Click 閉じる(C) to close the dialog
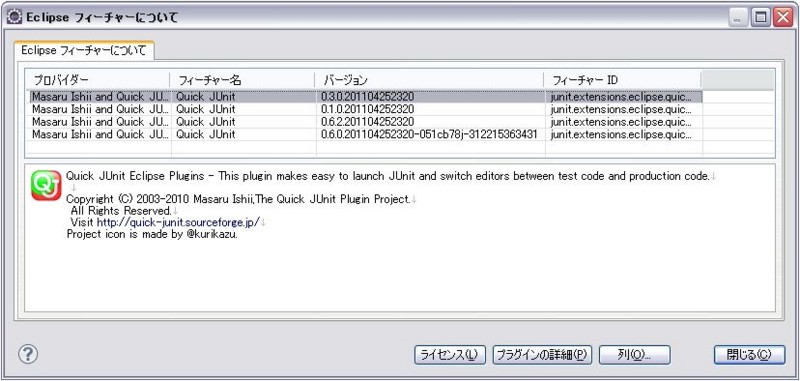 749,355
